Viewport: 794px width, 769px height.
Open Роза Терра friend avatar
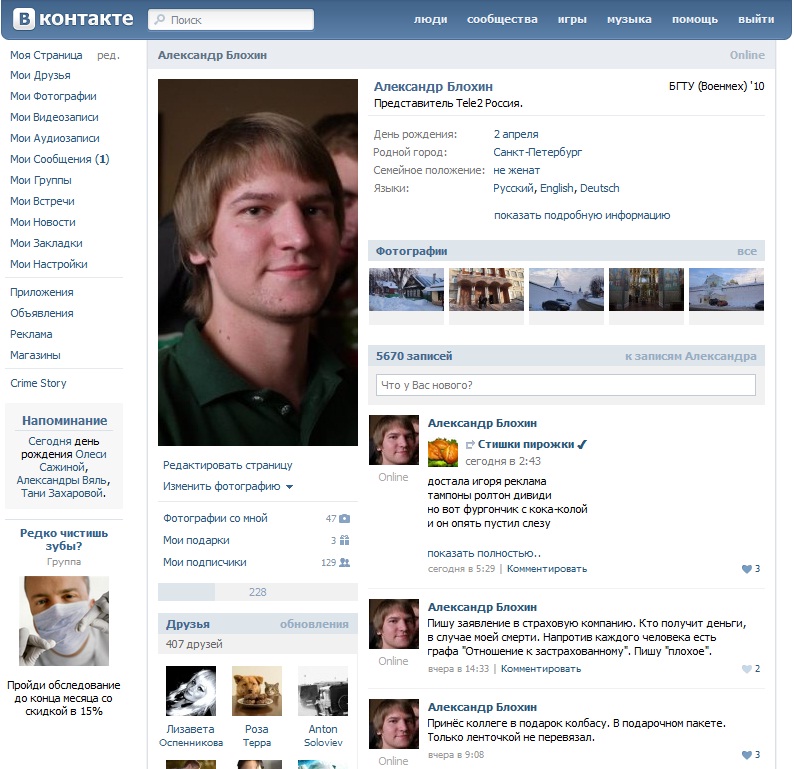coord(257,691)
